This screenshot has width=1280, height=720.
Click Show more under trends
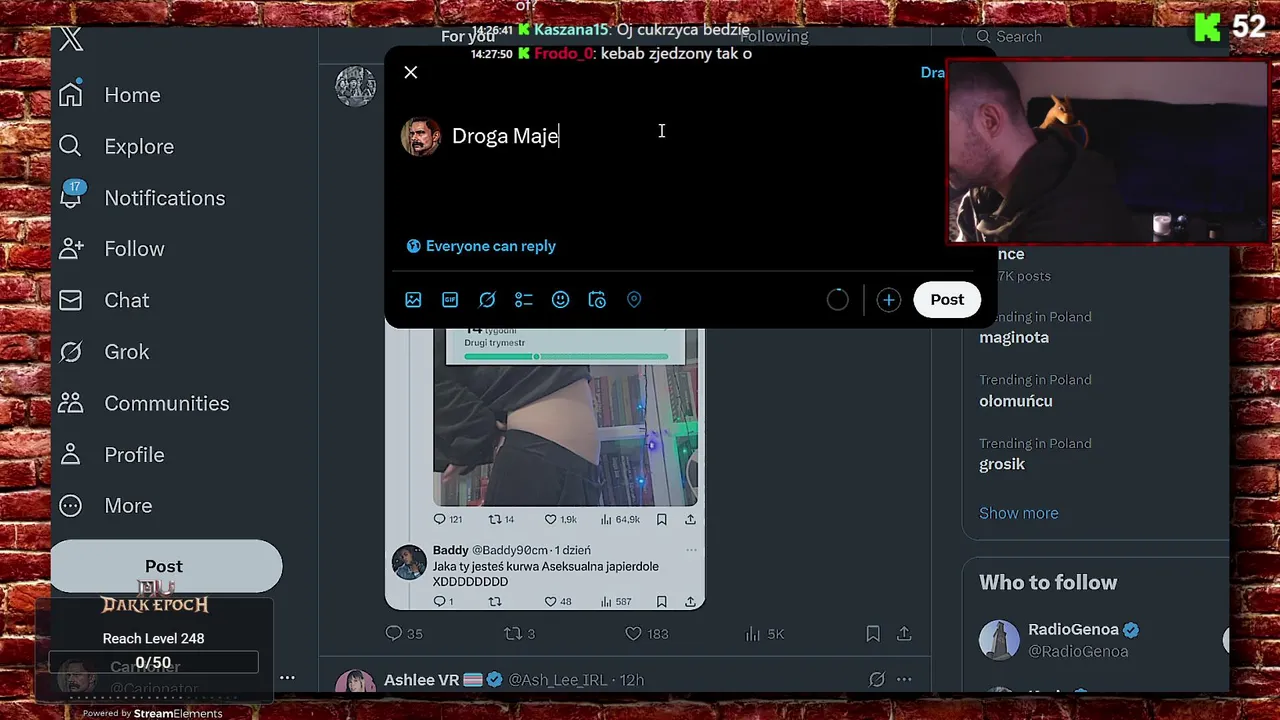(x=1018, y=513)
